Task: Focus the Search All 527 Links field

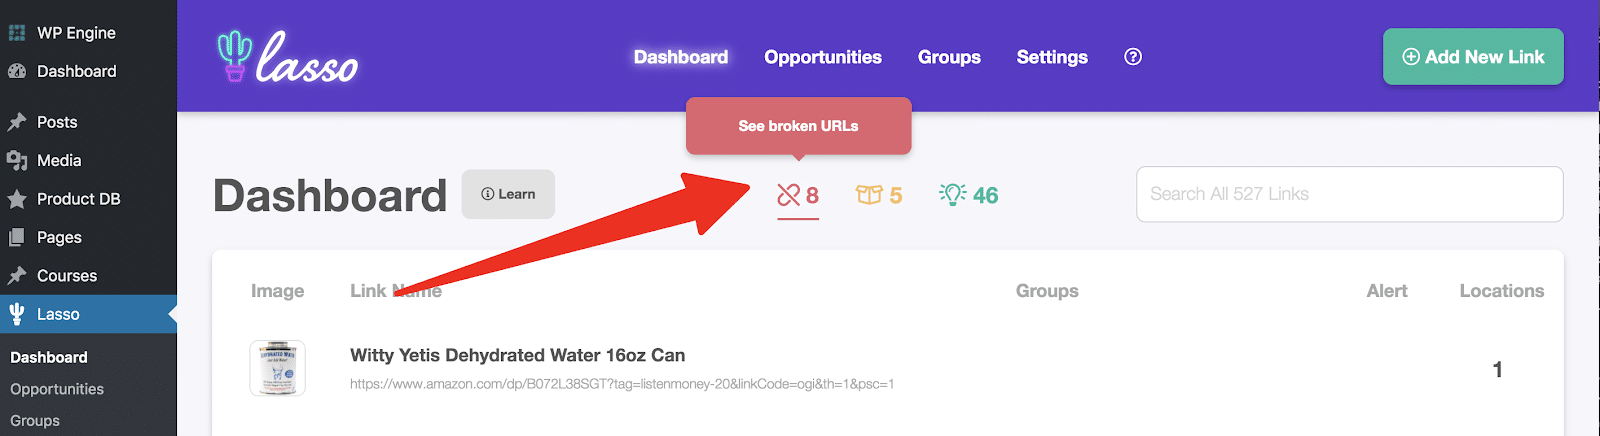Action: click(x=1349, y=194)
